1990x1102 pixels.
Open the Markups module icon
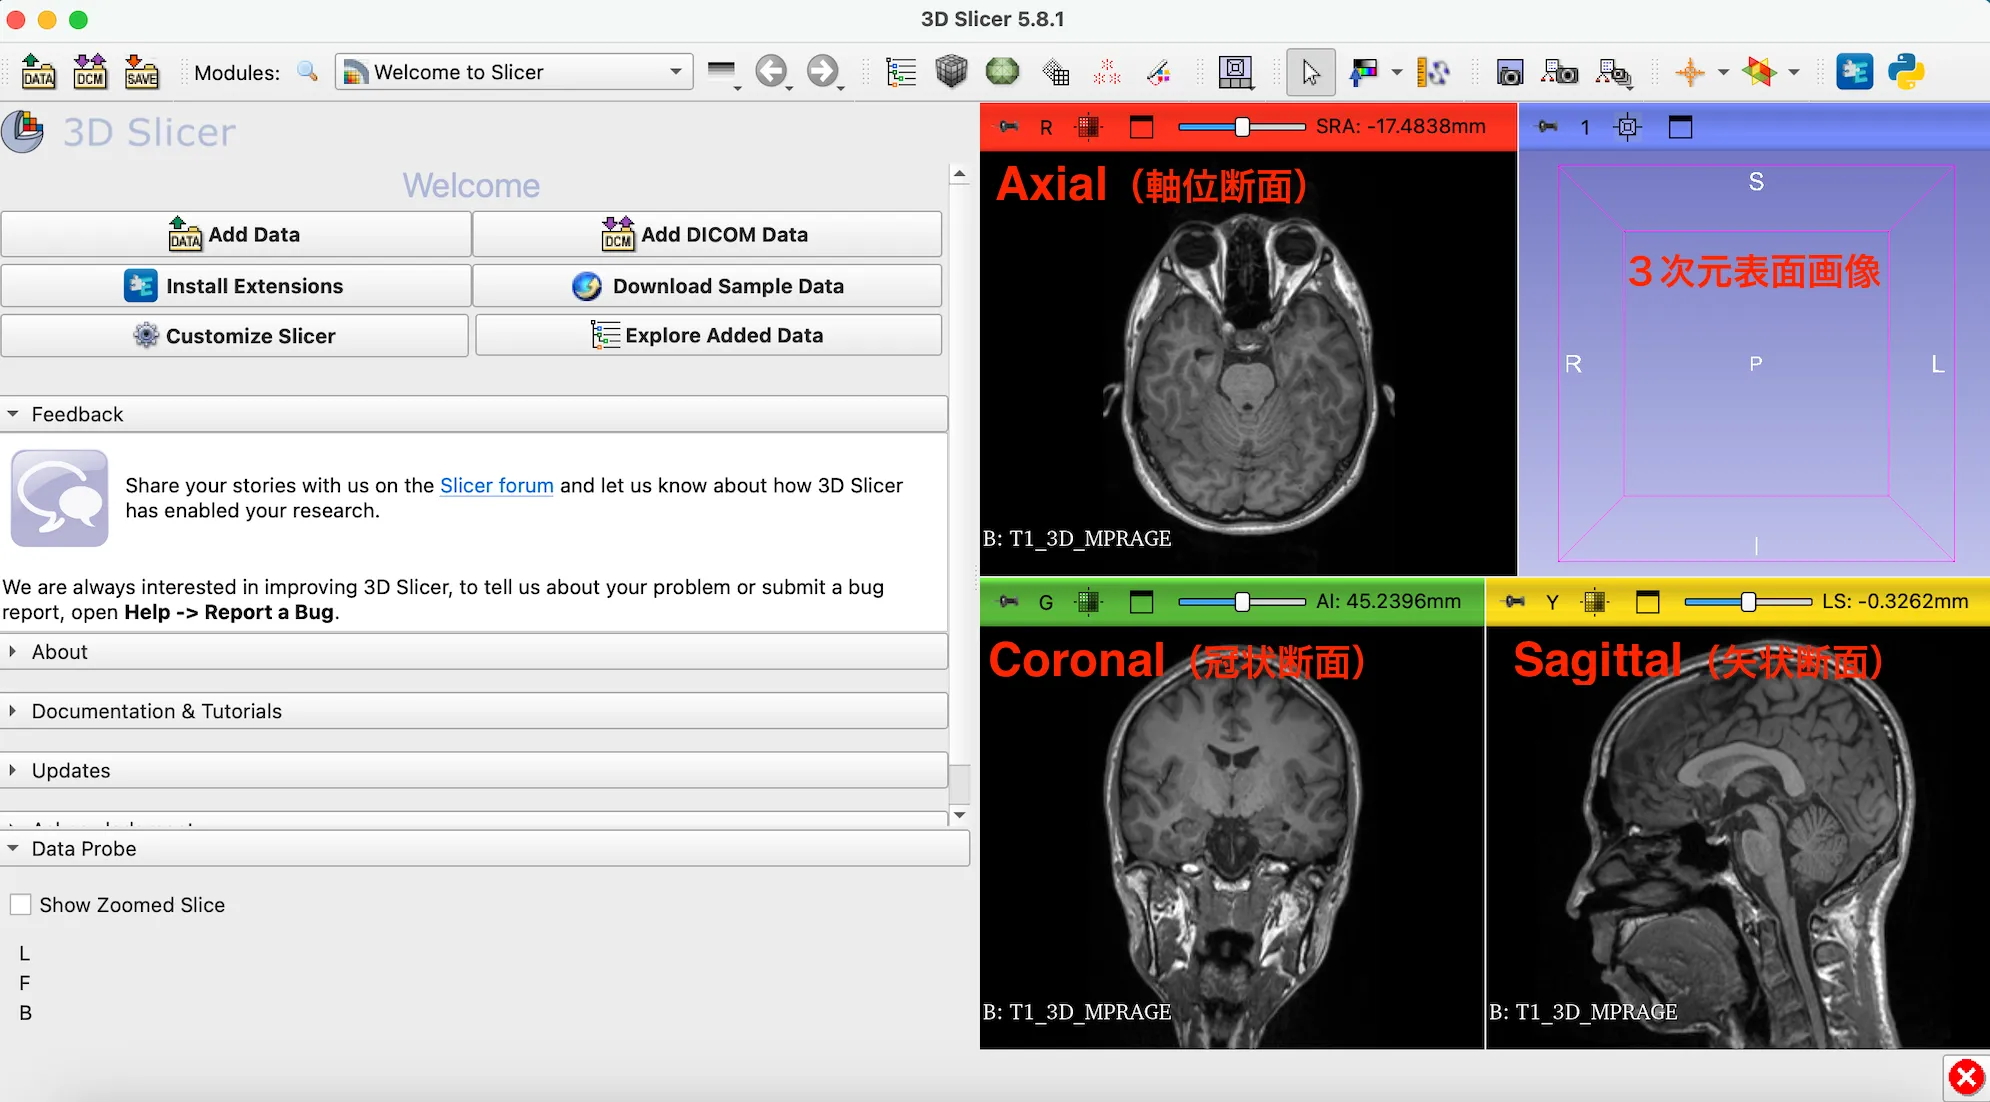point(1107,72)
